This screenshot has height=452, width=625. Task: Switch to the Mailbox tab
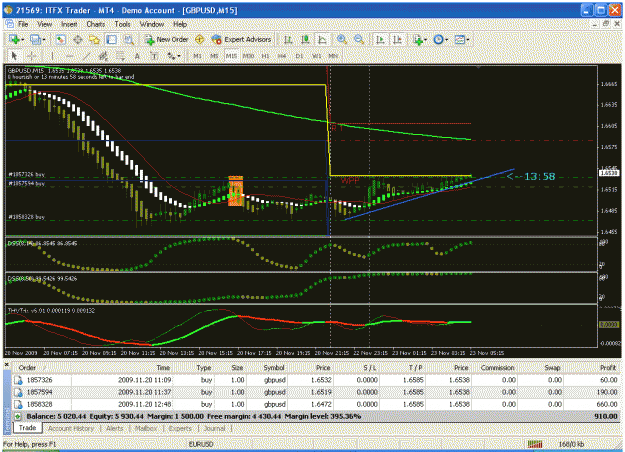(145, 428)
